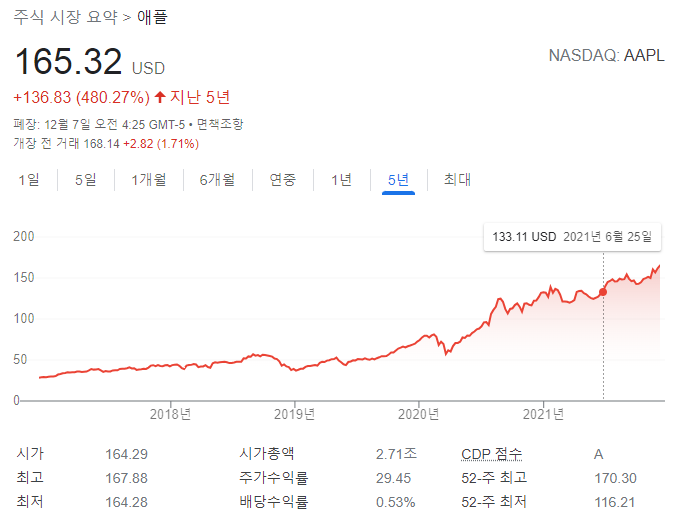Screen dimensions: 693x520
Task: Select the 5일 time range tab
Action: pyautogui.click(x=85, y=180)
